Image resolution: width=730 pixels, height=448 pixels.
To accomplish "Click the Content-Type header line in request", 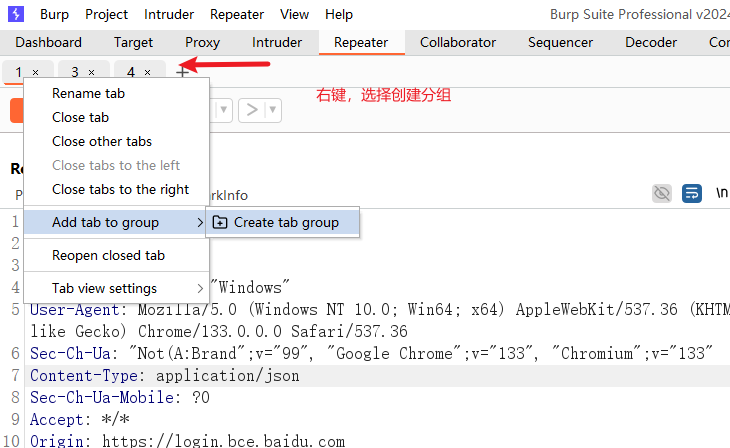I will (x=165, y=375).
